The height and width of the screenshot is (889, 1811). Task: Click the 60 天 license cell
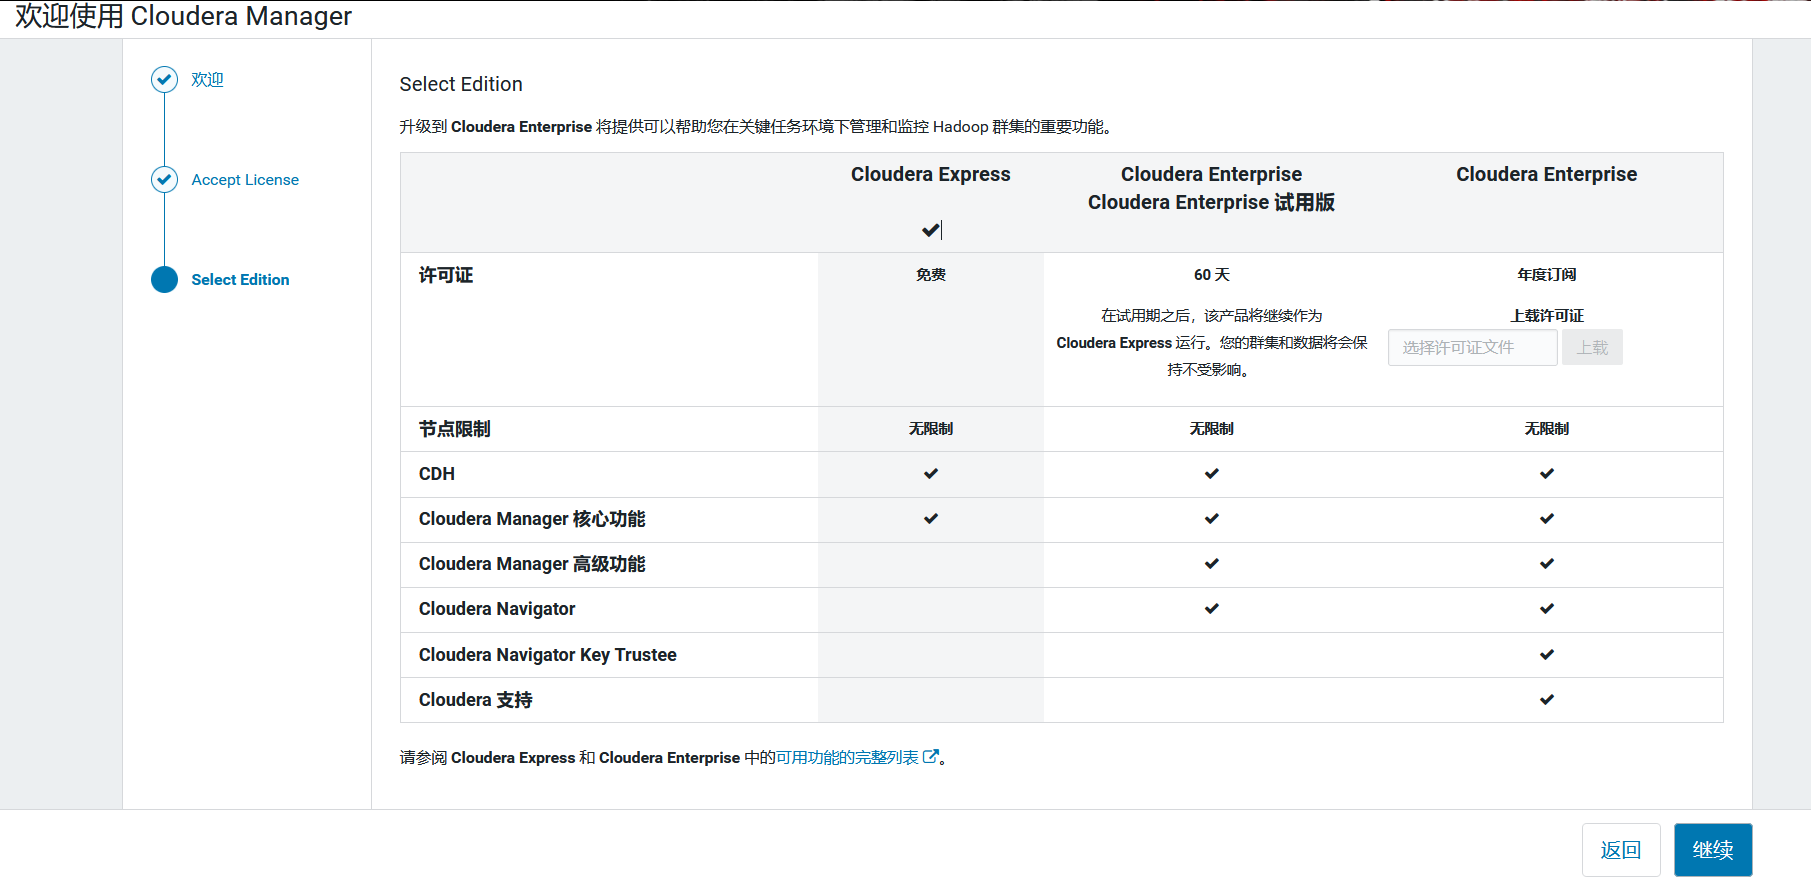(1212, 275)
